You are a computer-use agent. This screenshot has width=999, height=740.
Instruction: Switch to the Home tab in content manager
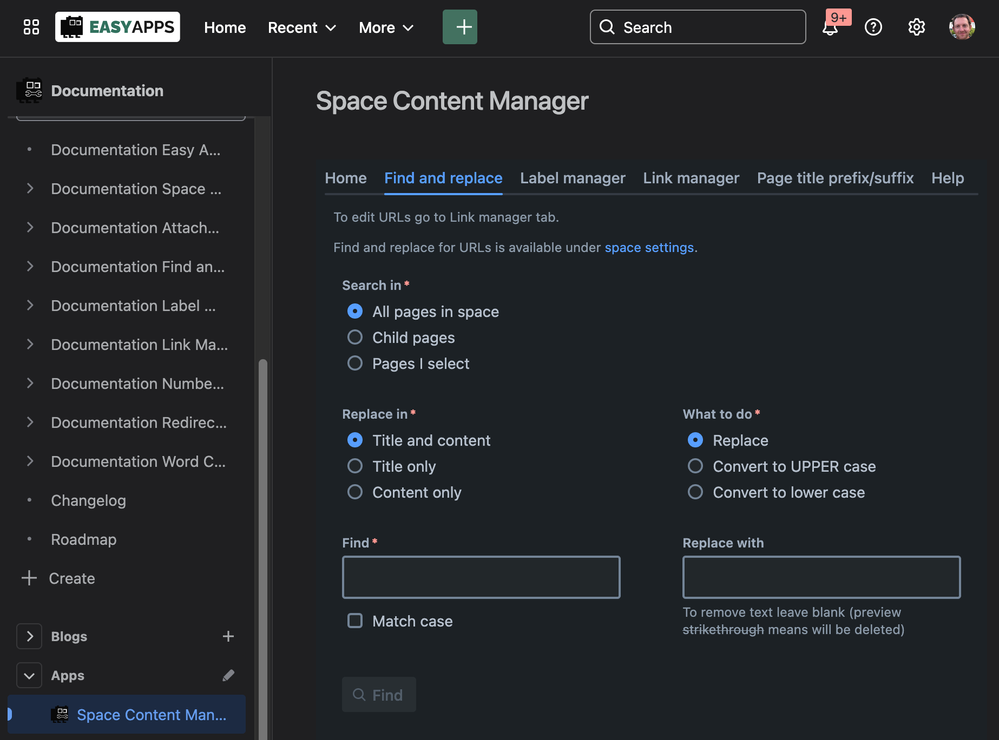[346, 178]
